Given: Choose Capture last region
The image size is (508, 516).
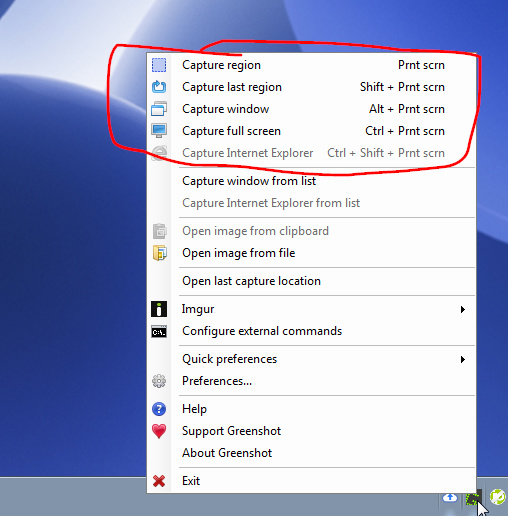Looking at the screenshot, I should (311, 87).
